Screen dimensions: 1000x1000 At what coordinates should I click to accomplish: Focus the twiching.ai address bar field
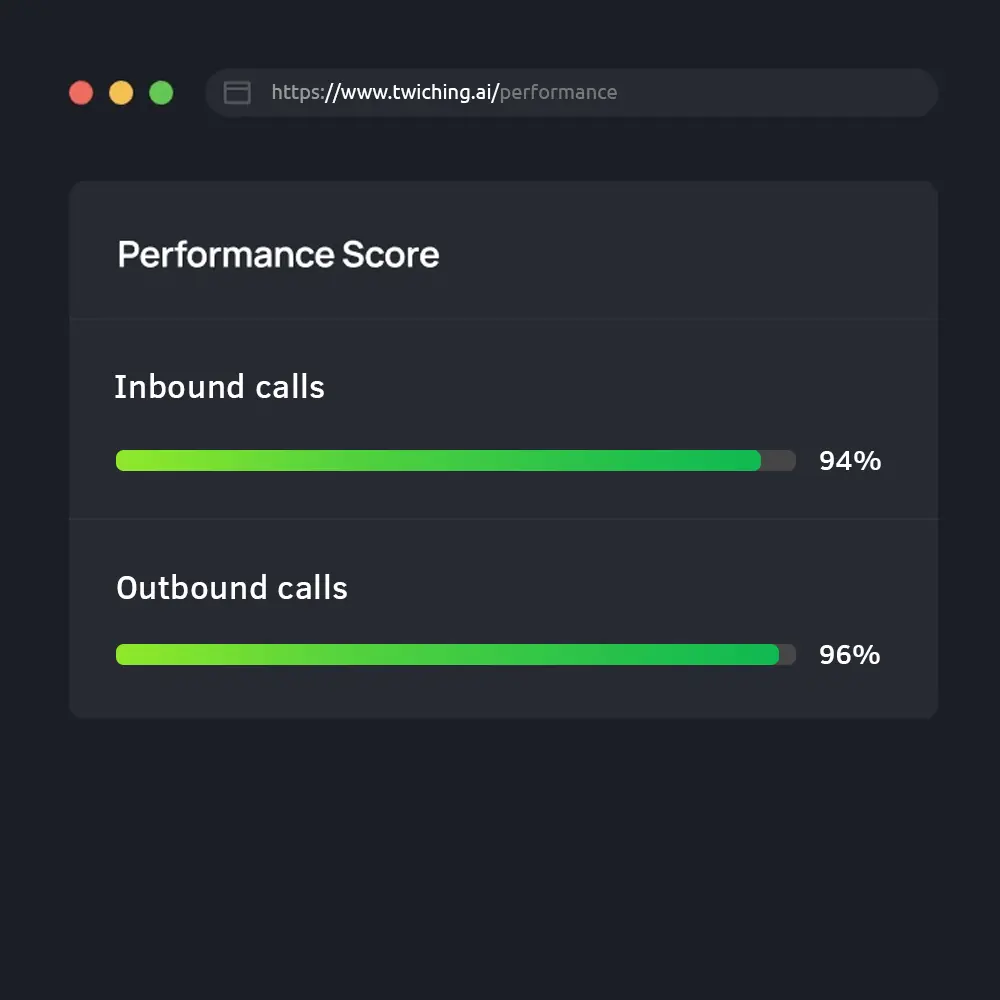click(x=570, y=93)
